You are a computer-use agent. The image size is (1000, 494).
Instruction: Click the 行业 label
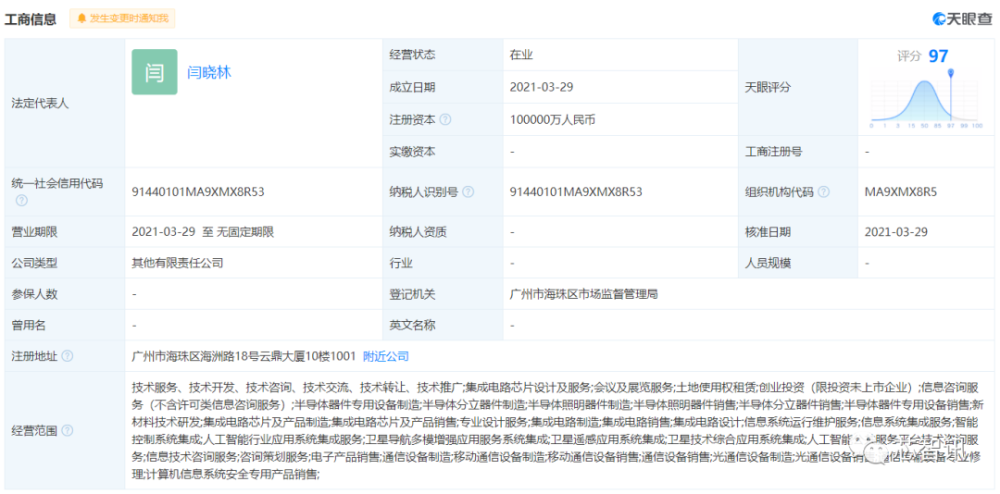click(401, 263)
